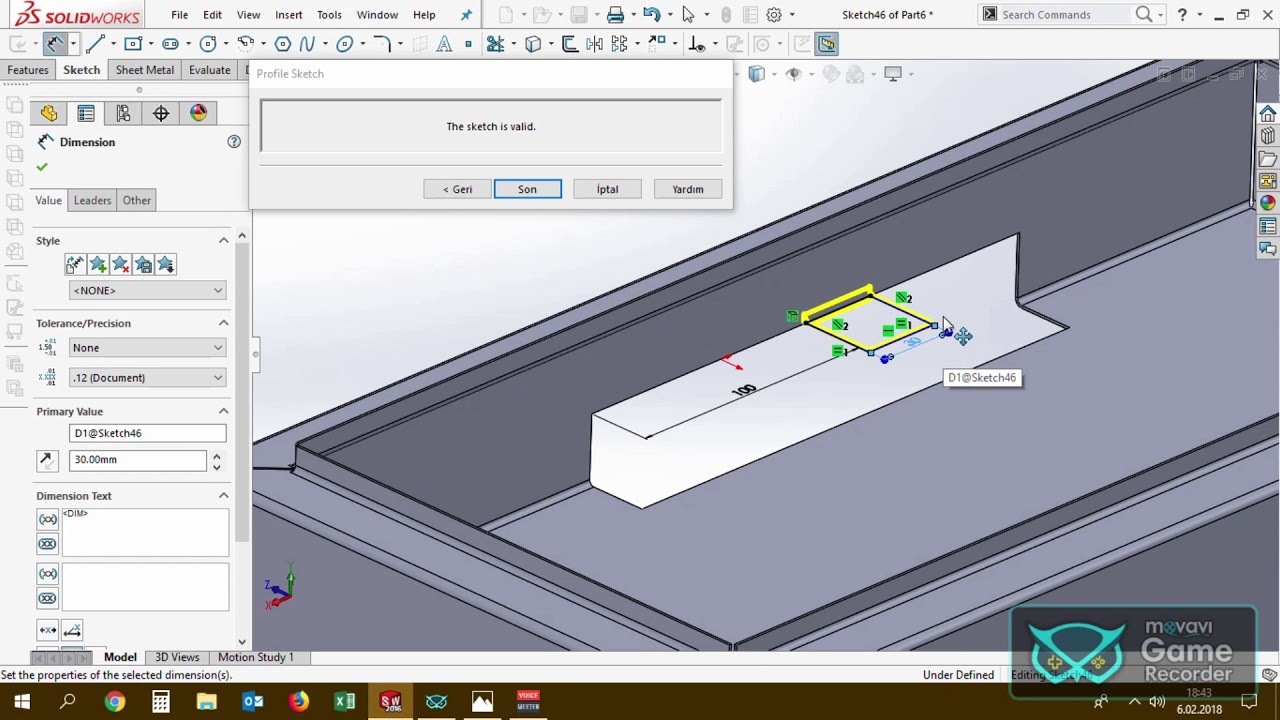Confirm dimension with the green checkmark
The height and width of the screenshot is (720, 1280).
tap(42, 167)
